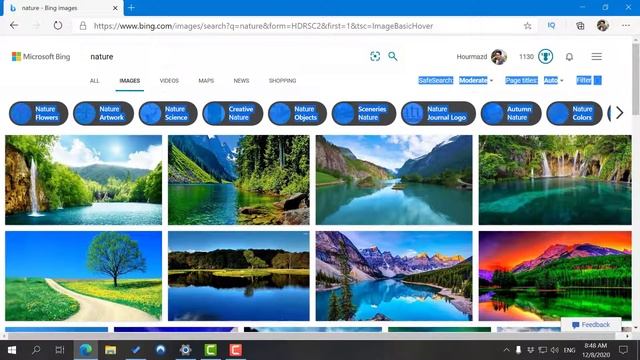Viewport: 640px width, 360px height.
Task: Open lone tree and path image
Action: click(83, 276)
